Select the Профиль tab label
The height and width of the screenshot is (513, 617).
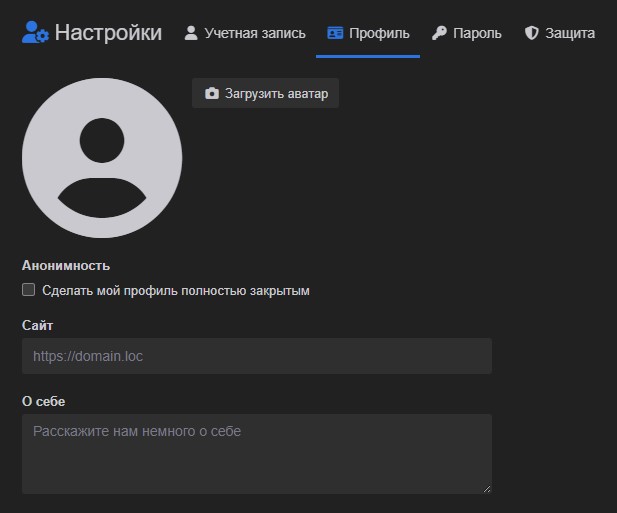coord(379,33)
